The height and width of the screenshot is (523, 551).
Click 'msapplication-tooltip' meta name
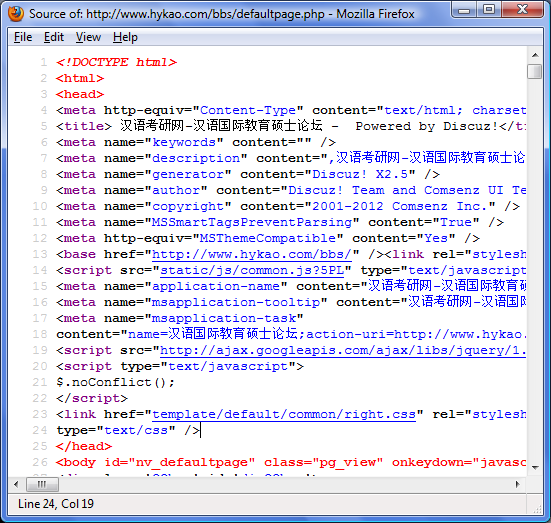[236, 302]
